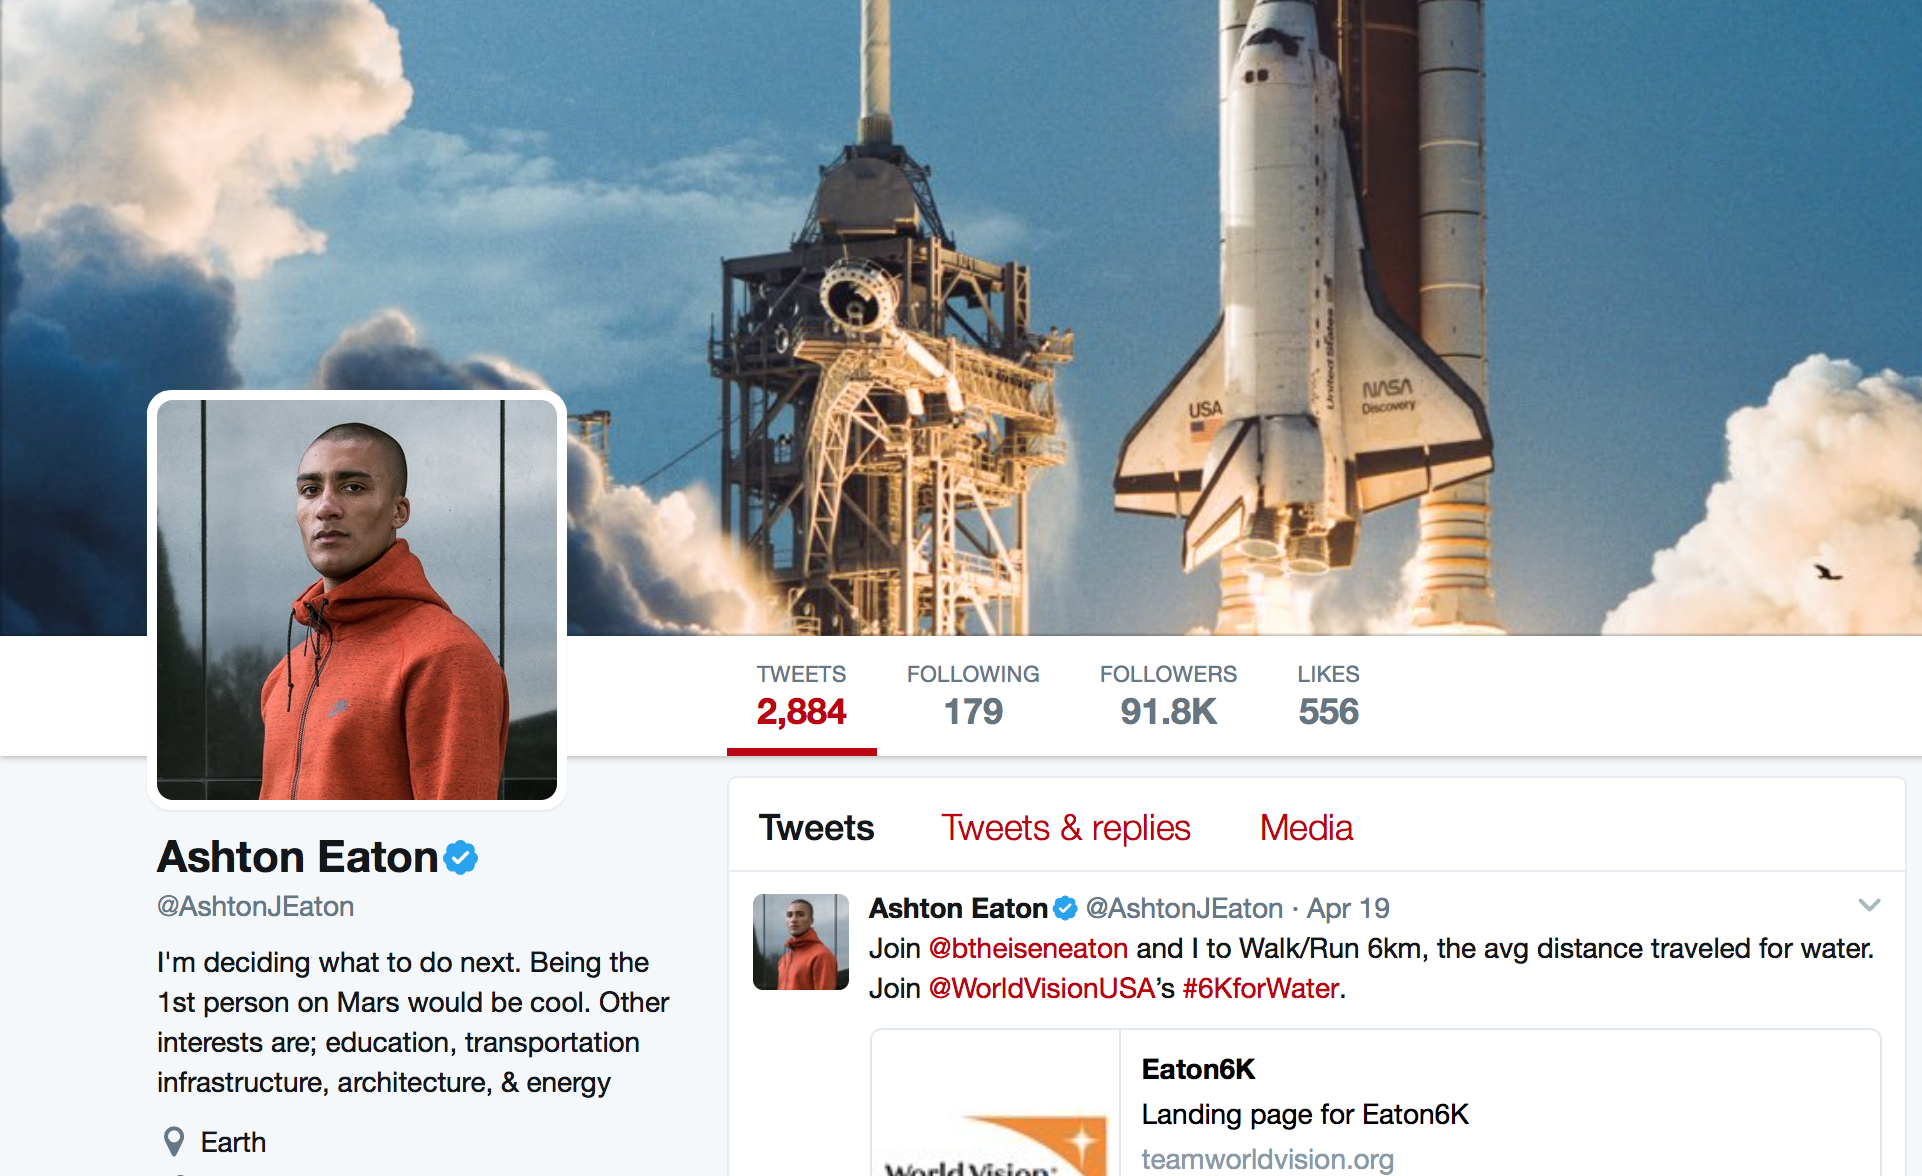
Task: Open the Likes count of 556
Action: click(1328, 697)
